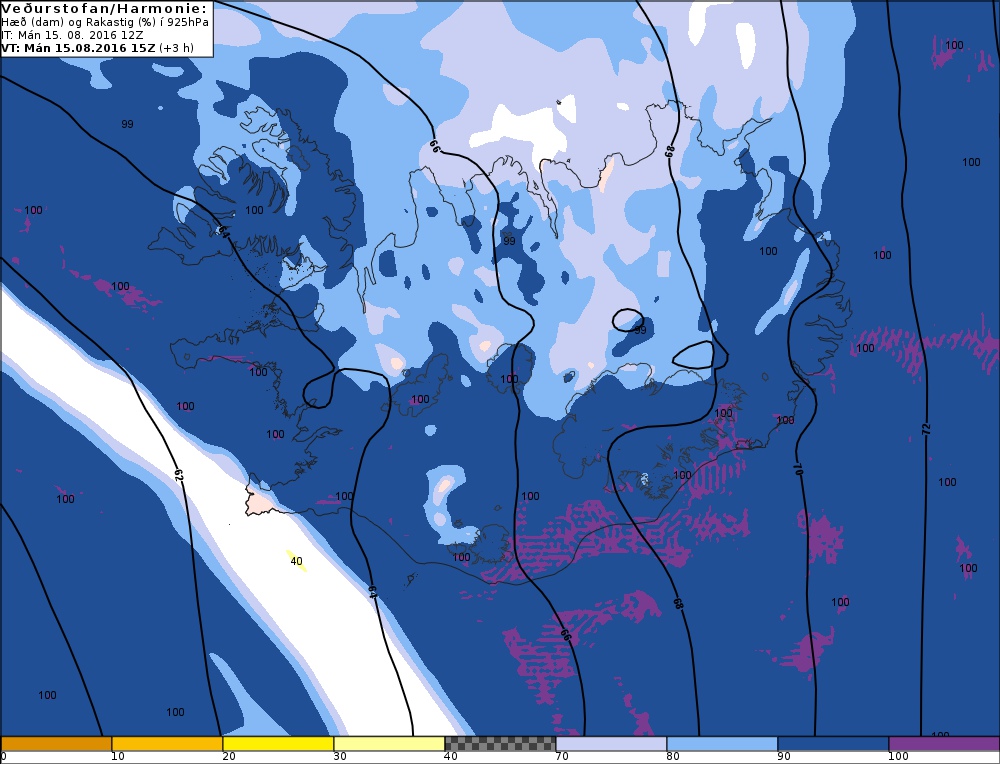The width and height of the screenshot is (1000, 764).
Task: Click the 'Veðurstofan/Harmonie:' title text
Action: (105, 8)
